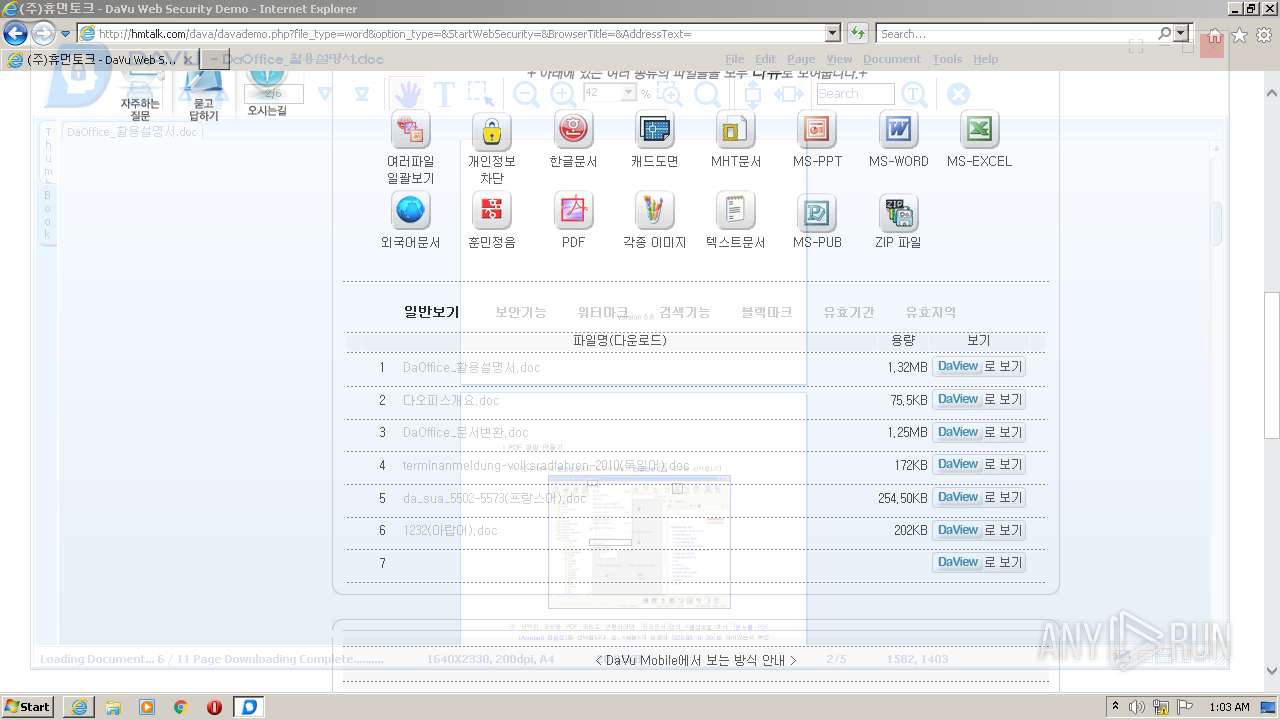The height and width of the screenshot is (720, 1280).
Task: Open the address bar URL dropdown
Action: 833,33
